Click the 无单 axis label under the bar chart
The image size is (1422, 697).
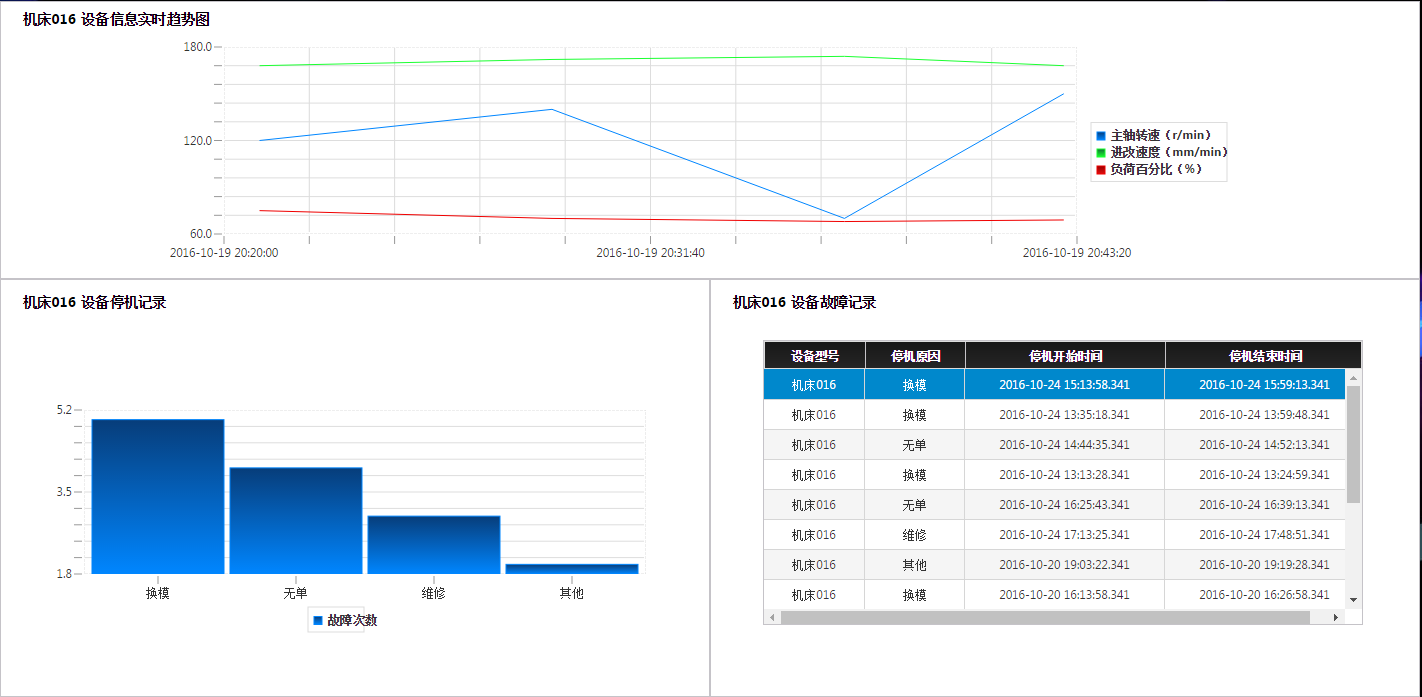click(295, 593)
